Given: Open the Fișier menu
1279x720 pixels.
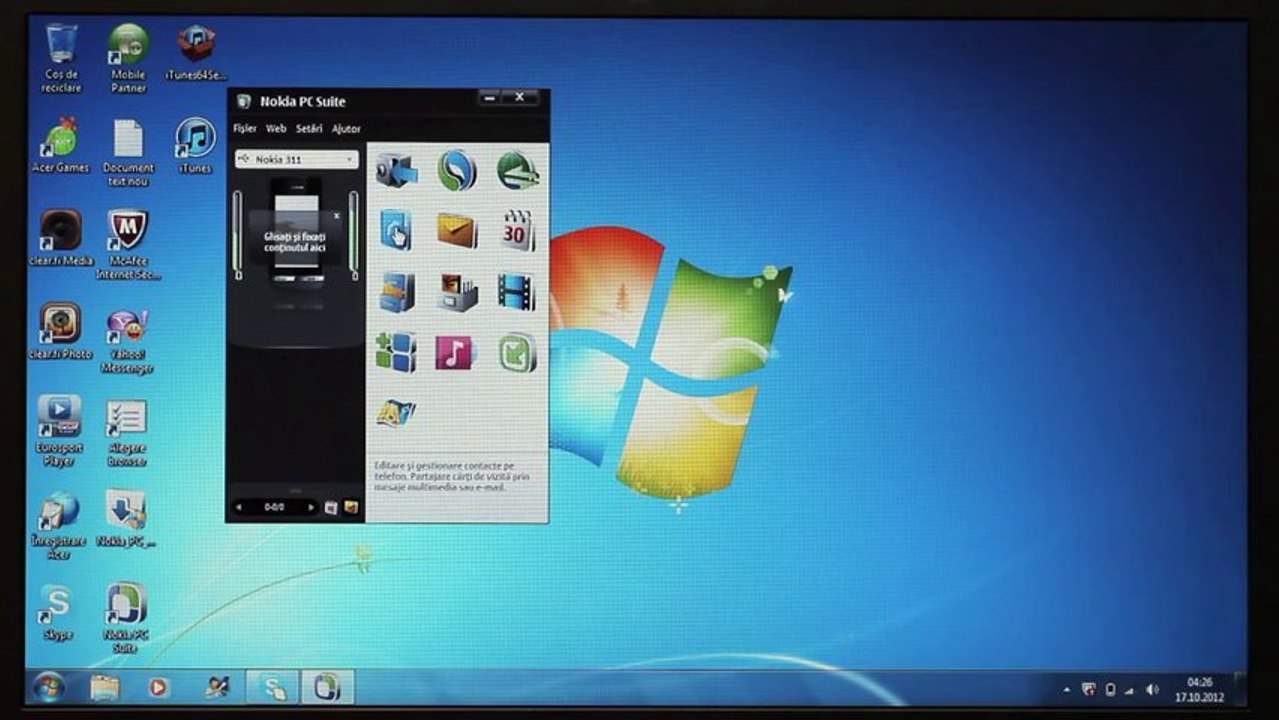Looking at the screenshot, I should pyautogui.click(x=245, y=129).
